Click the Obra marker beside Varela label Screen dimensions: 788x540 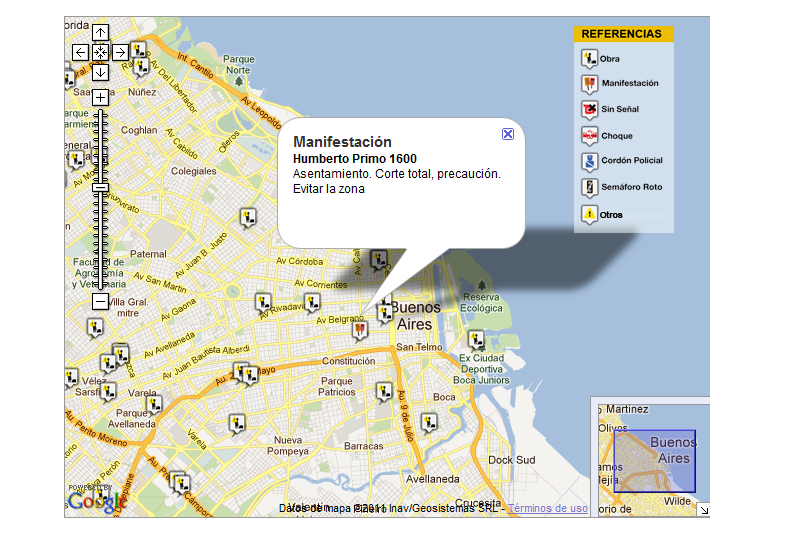click(x=154, y=405)
